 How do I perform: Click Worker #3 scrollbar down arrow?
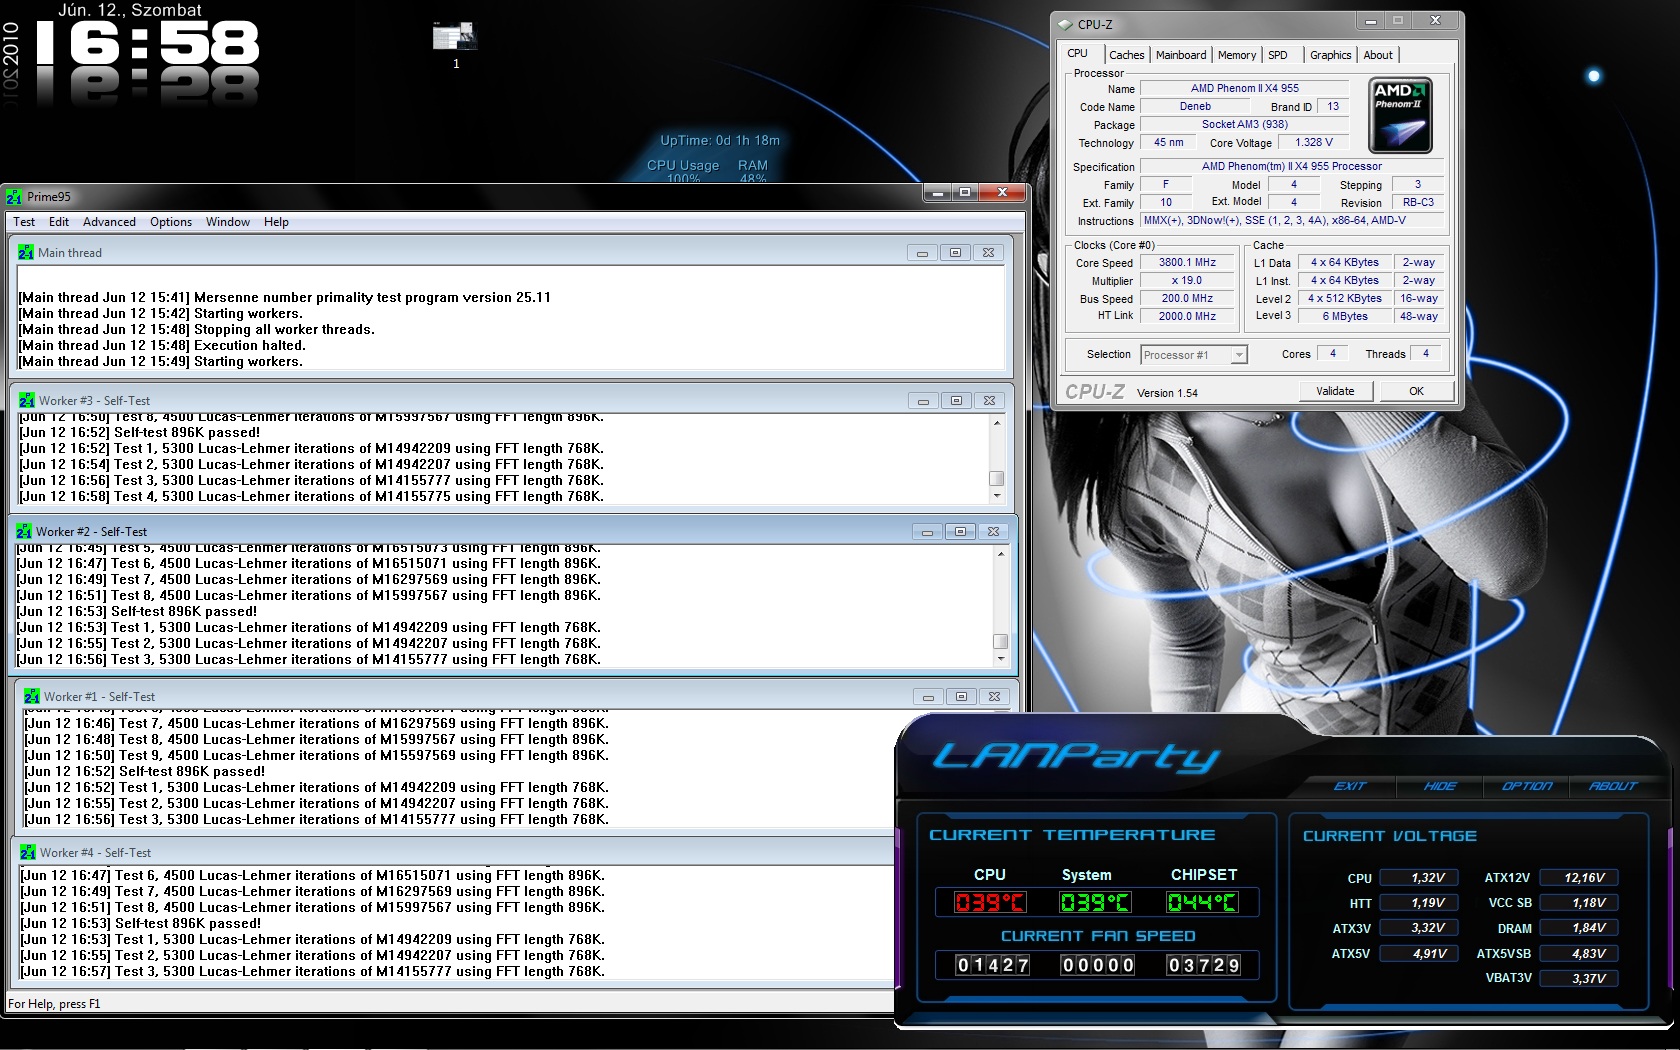[x=997, y=496]
